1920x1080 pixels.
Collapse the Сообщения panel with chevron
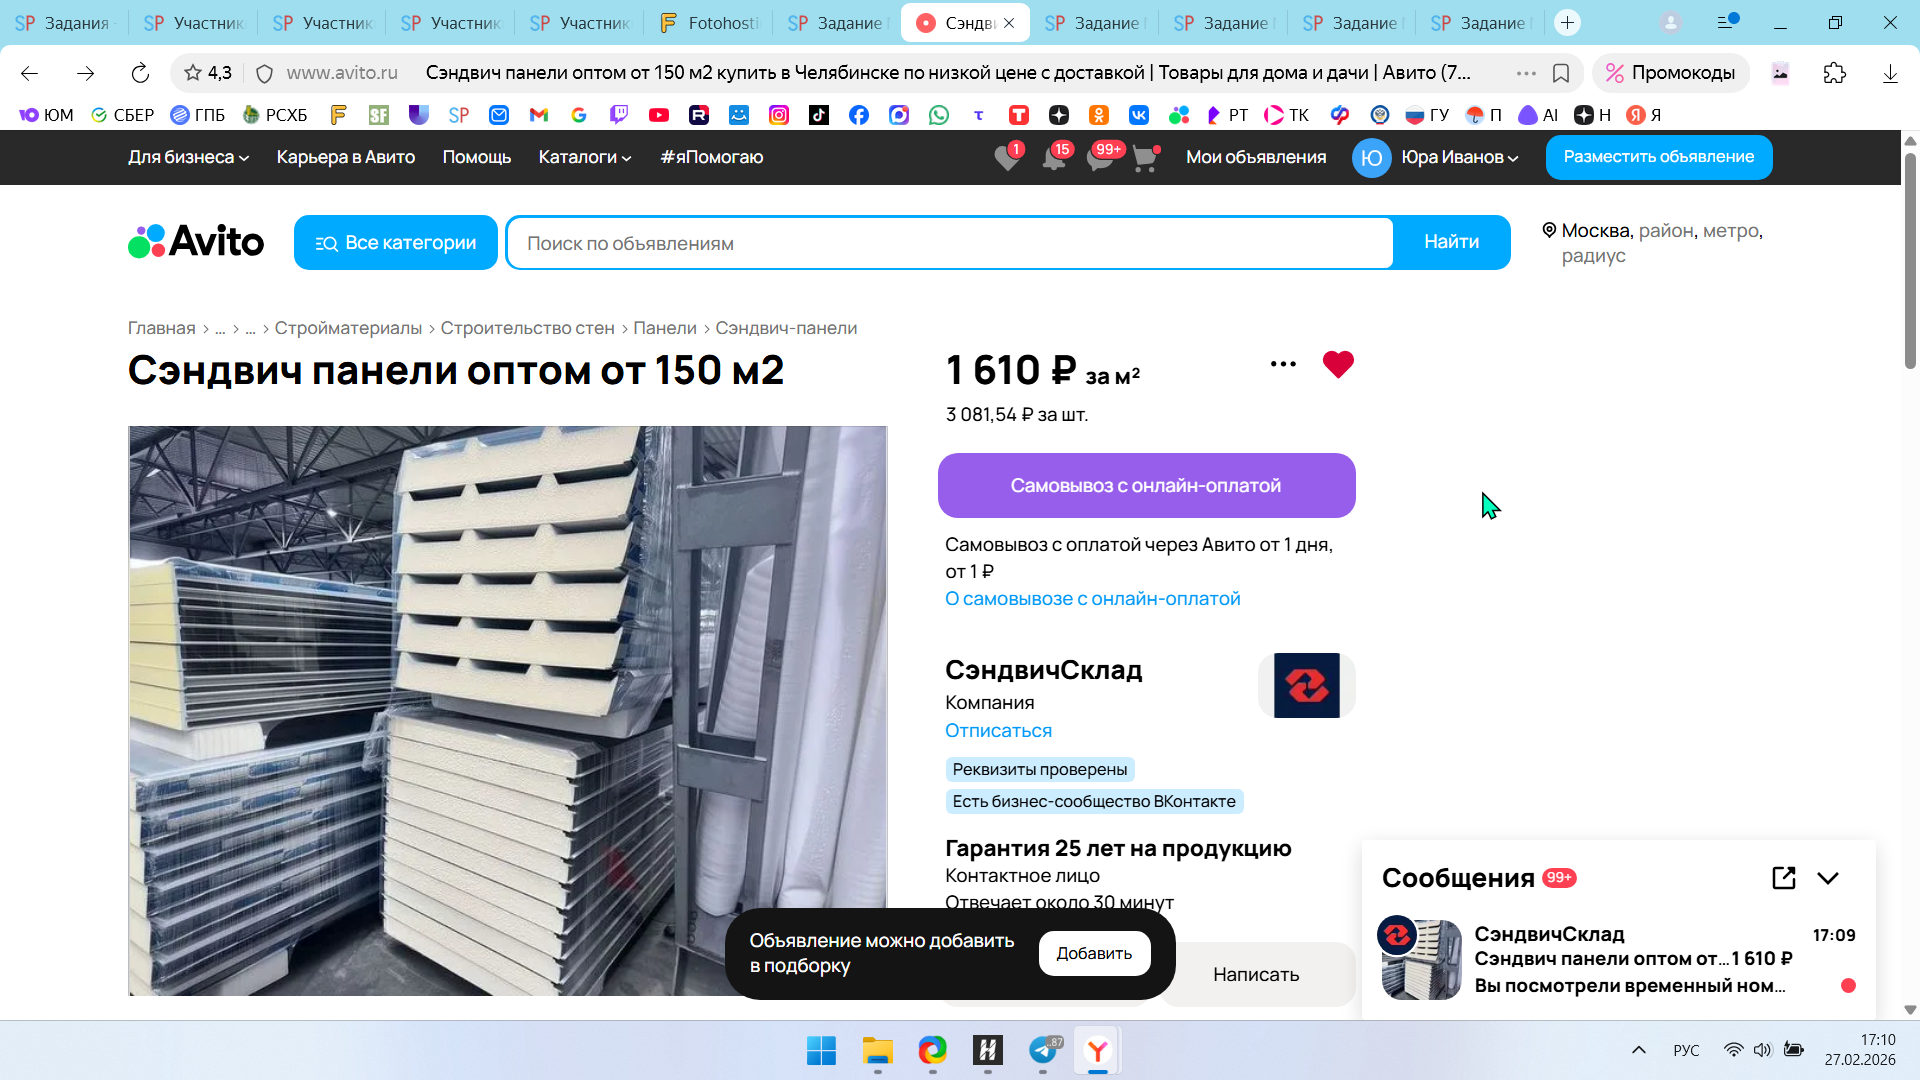click(x=1828, y=878)
